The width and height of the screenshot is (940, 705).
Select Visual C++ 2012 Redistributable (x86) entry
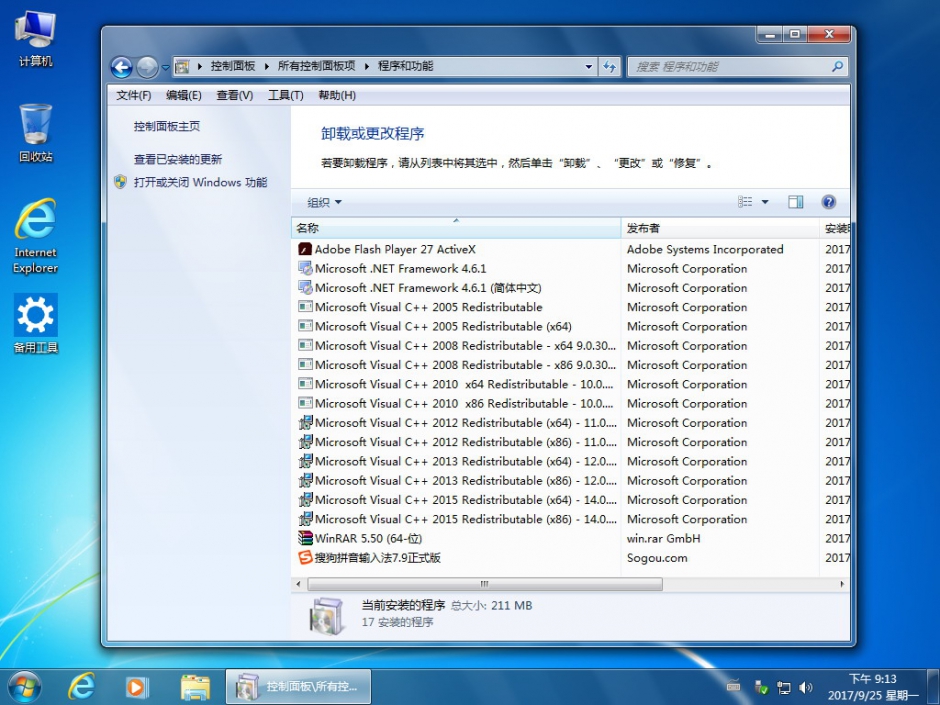pos(457,442)
